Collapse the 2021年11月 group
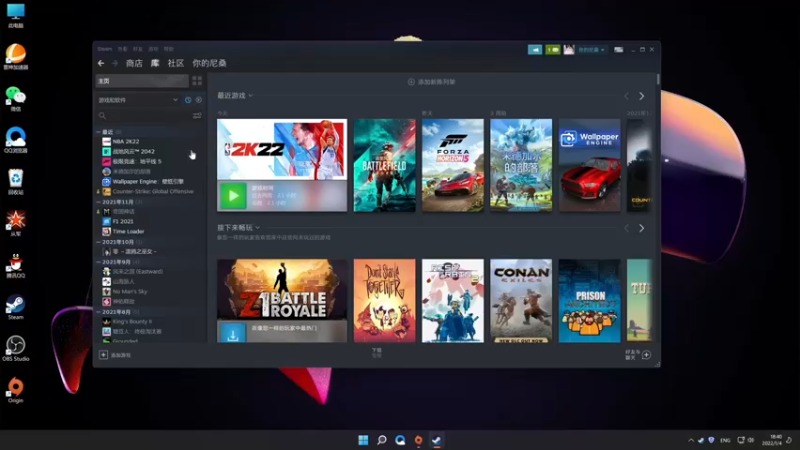Screen dimensions: 800x450 point(98,202)
